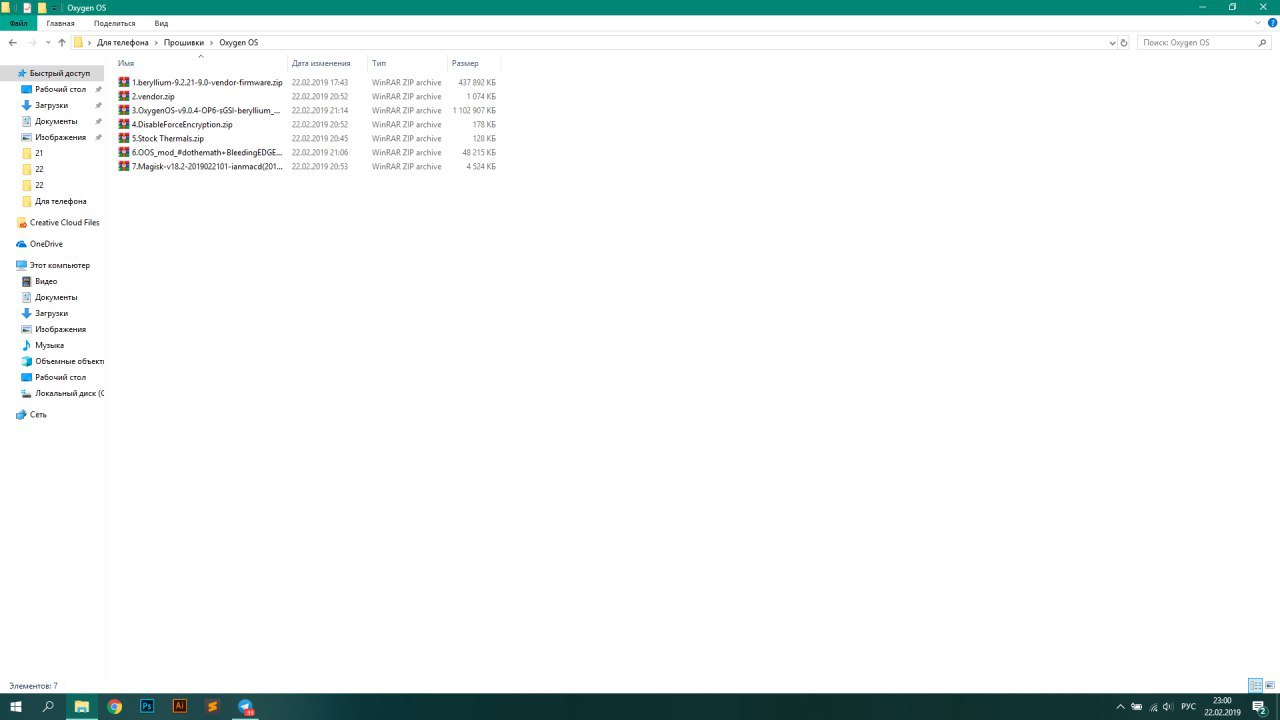Open 'Видео' under This PC

pos(46,281)
